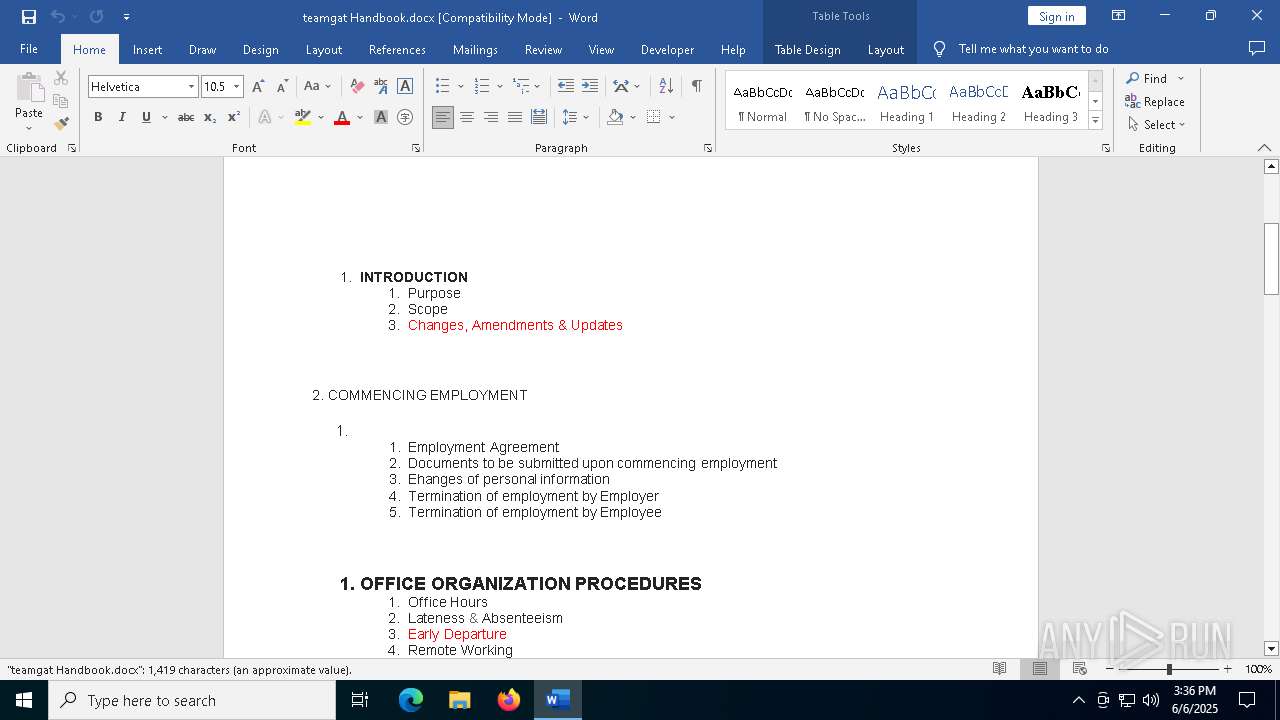Open Comments pane icon in ribbon

coord(1257,48)
